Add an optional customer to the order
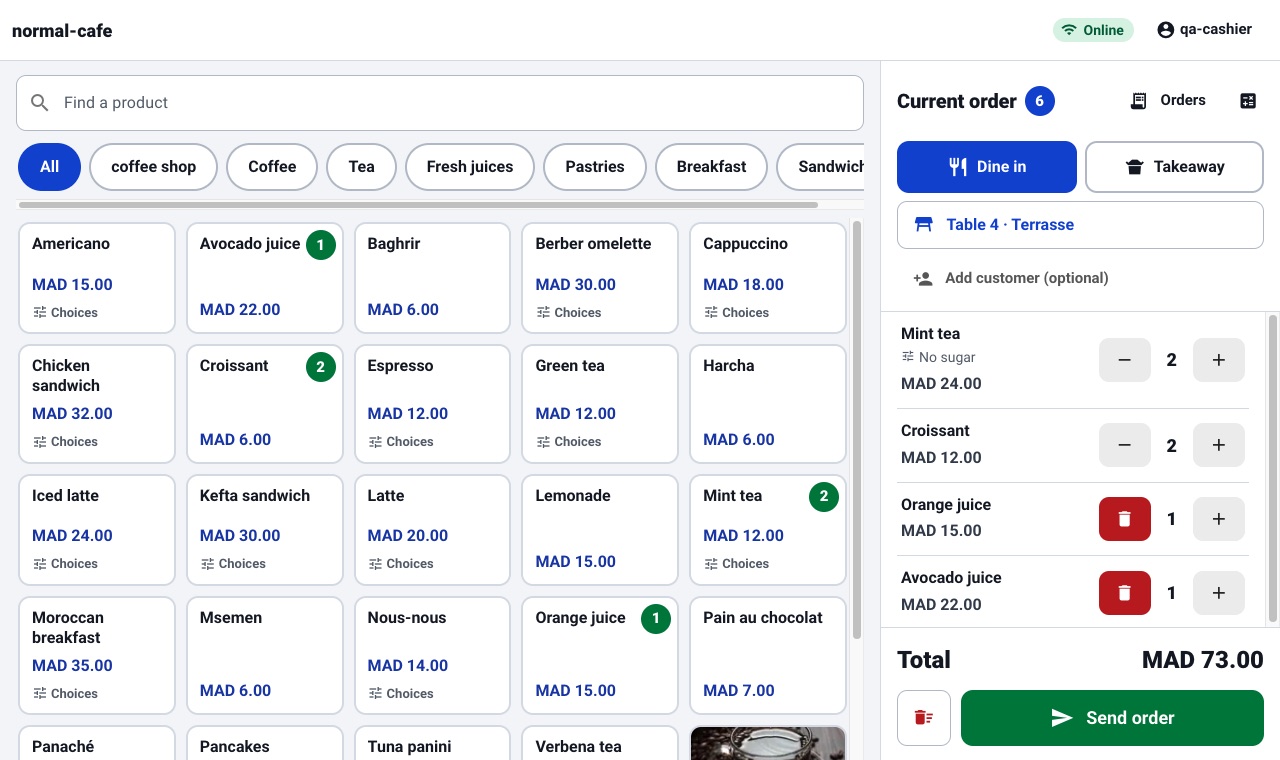1280x760 pixels. [x=1011, y=279]
